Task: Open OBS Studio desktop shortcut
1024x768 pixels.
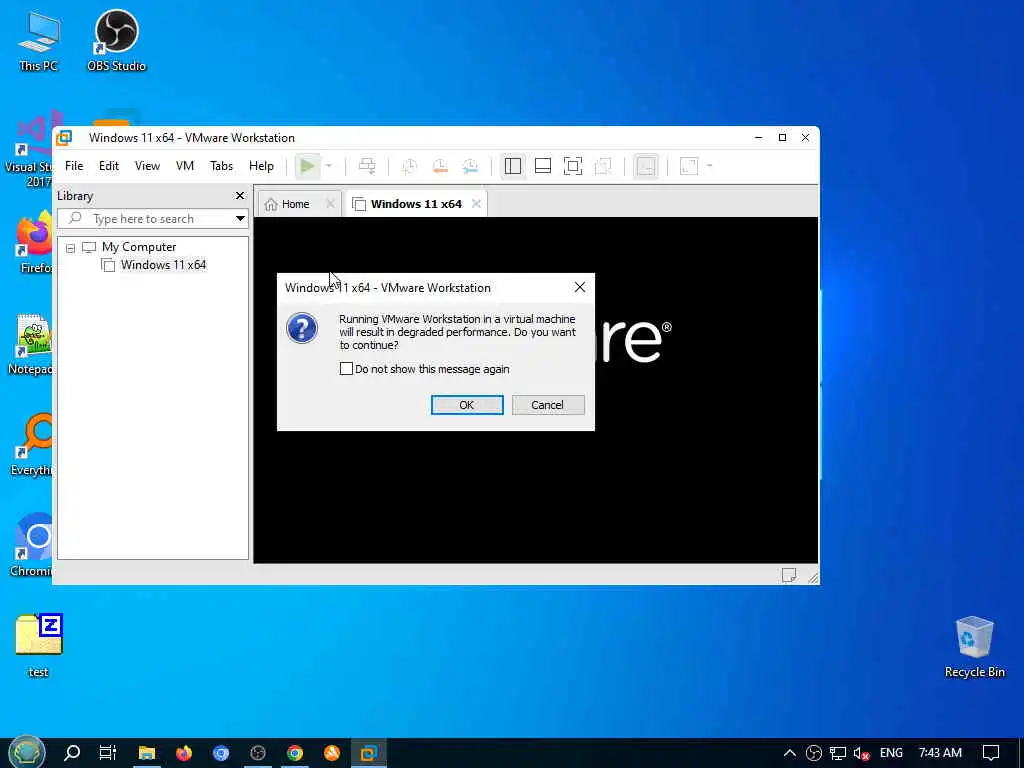Action: click(116, 41)
